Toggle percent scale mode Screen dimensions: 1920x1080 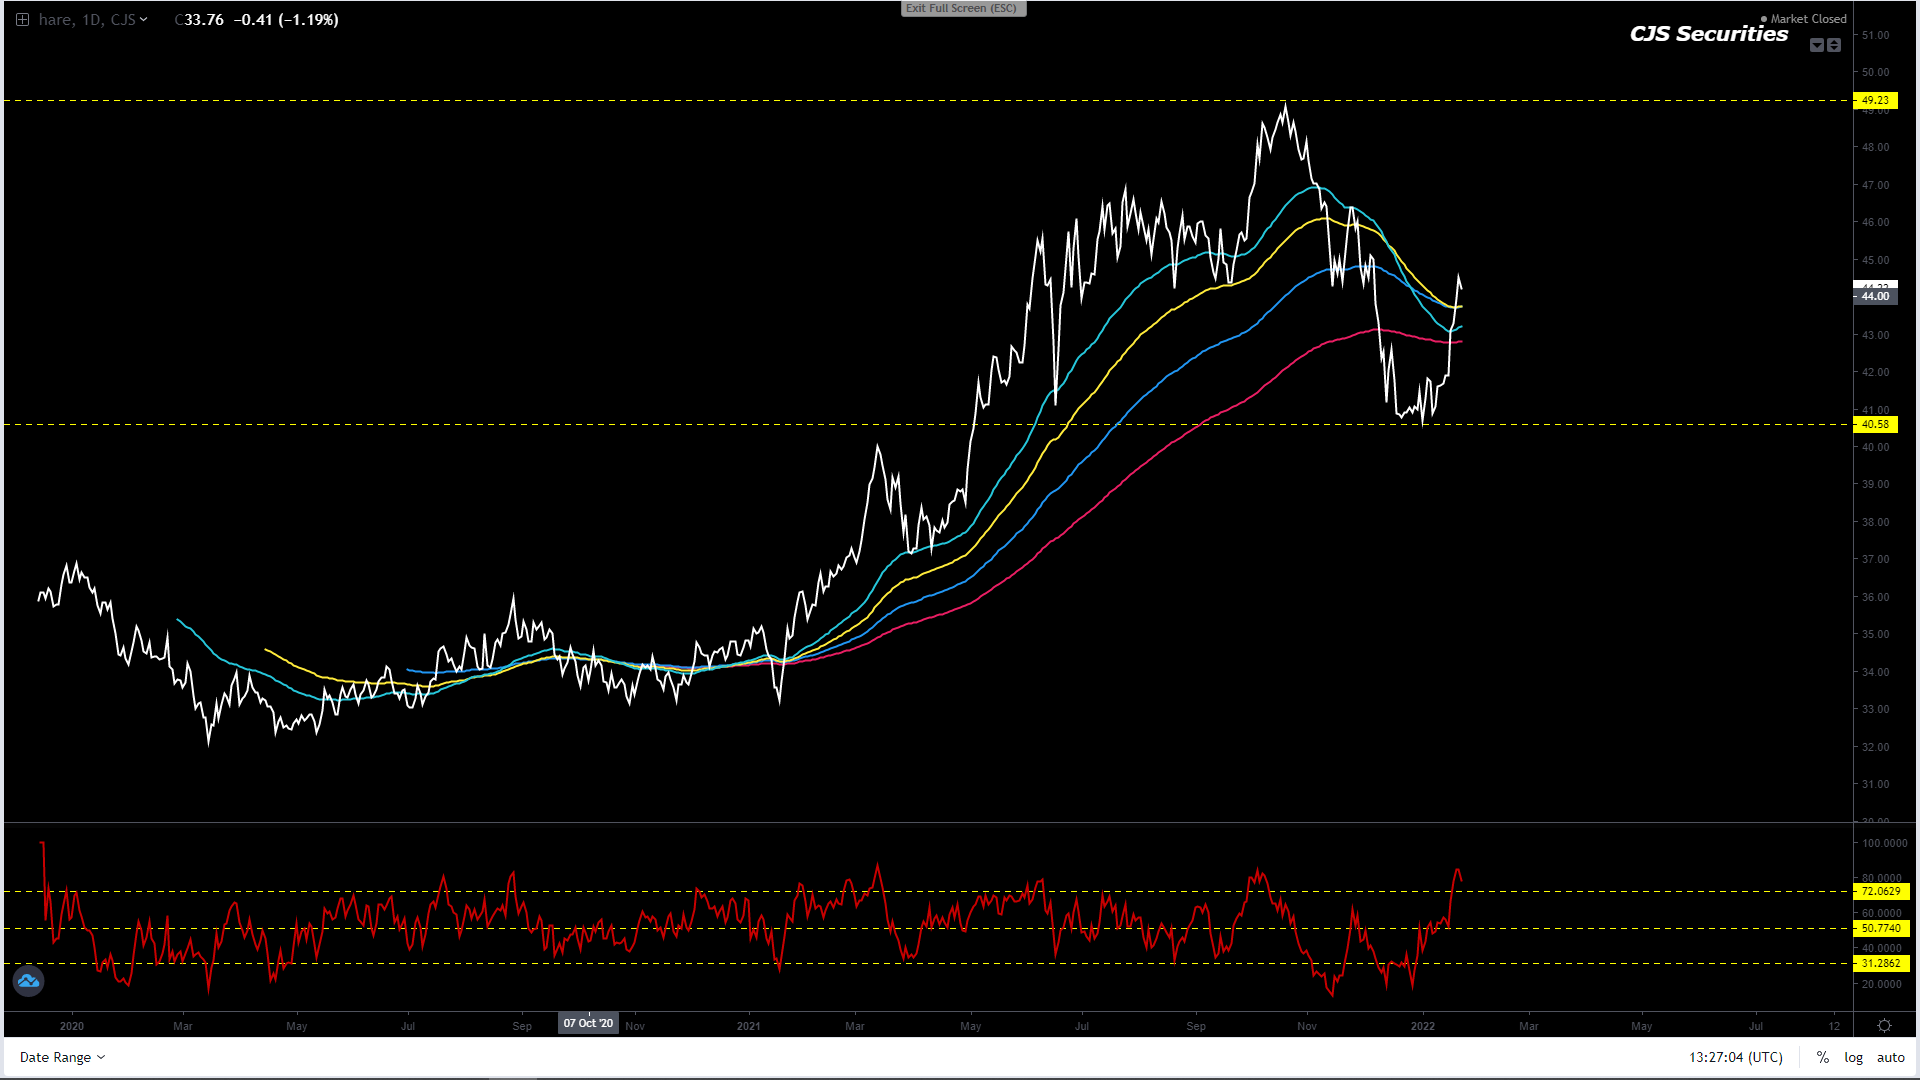pyautogui.click(x=1823, y=1057)
